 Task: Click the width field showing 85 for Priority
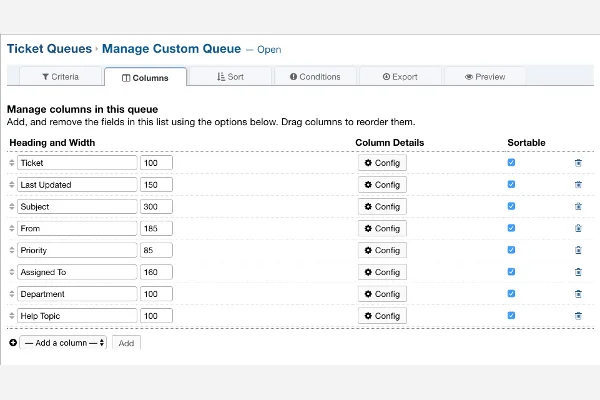click(156, 250)
